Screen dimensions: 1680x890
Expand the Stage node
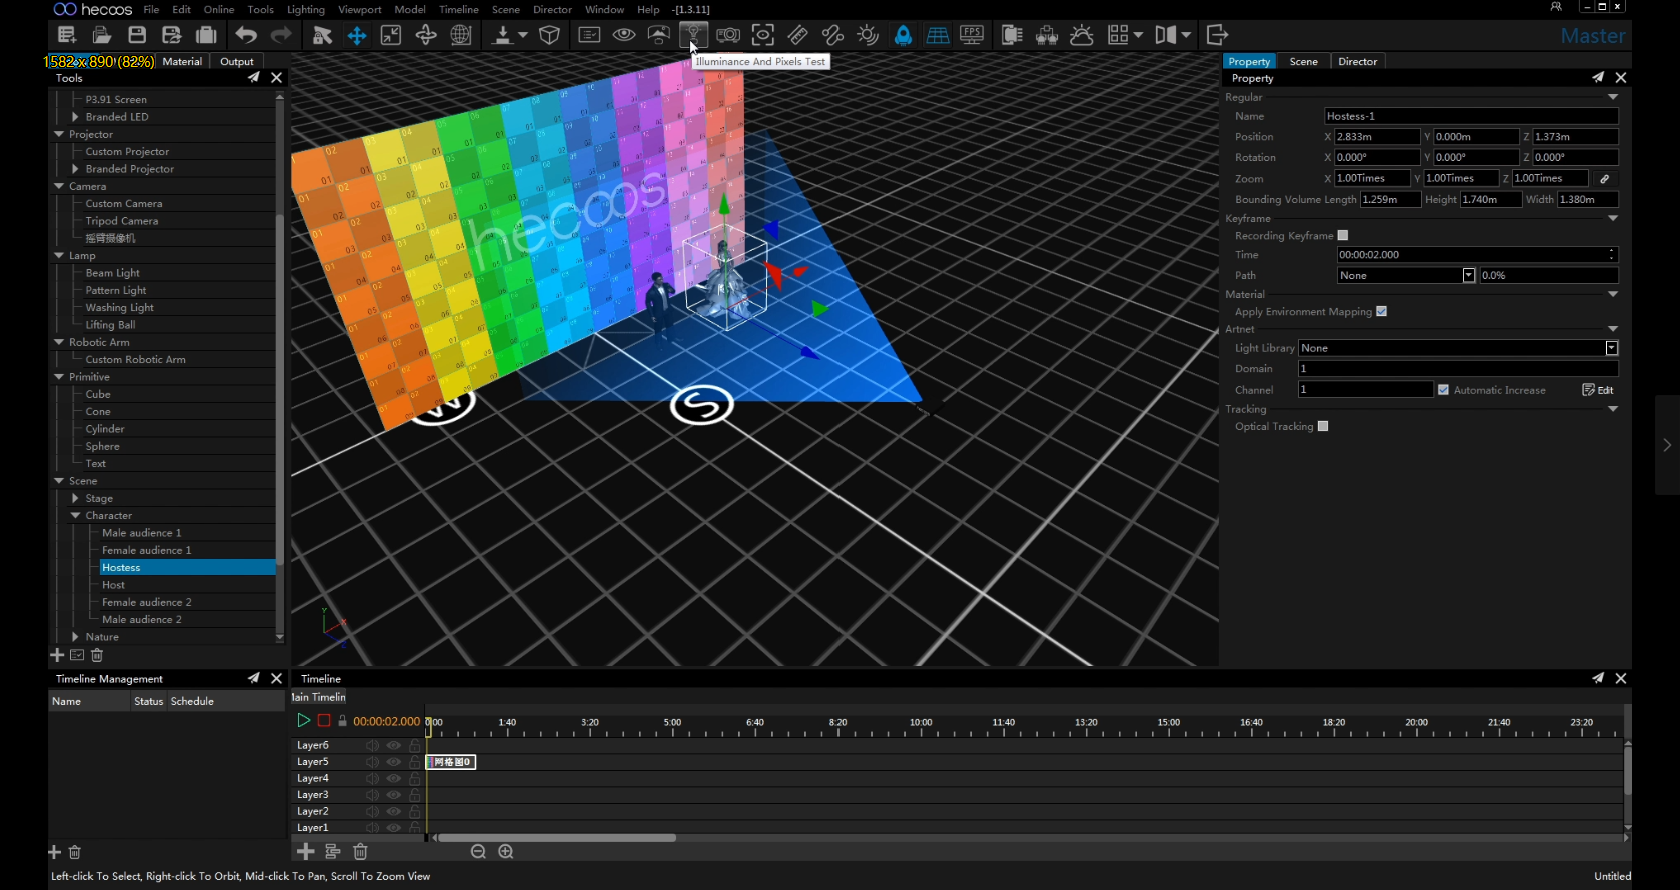pyautogui.click(x=75, y=498)
